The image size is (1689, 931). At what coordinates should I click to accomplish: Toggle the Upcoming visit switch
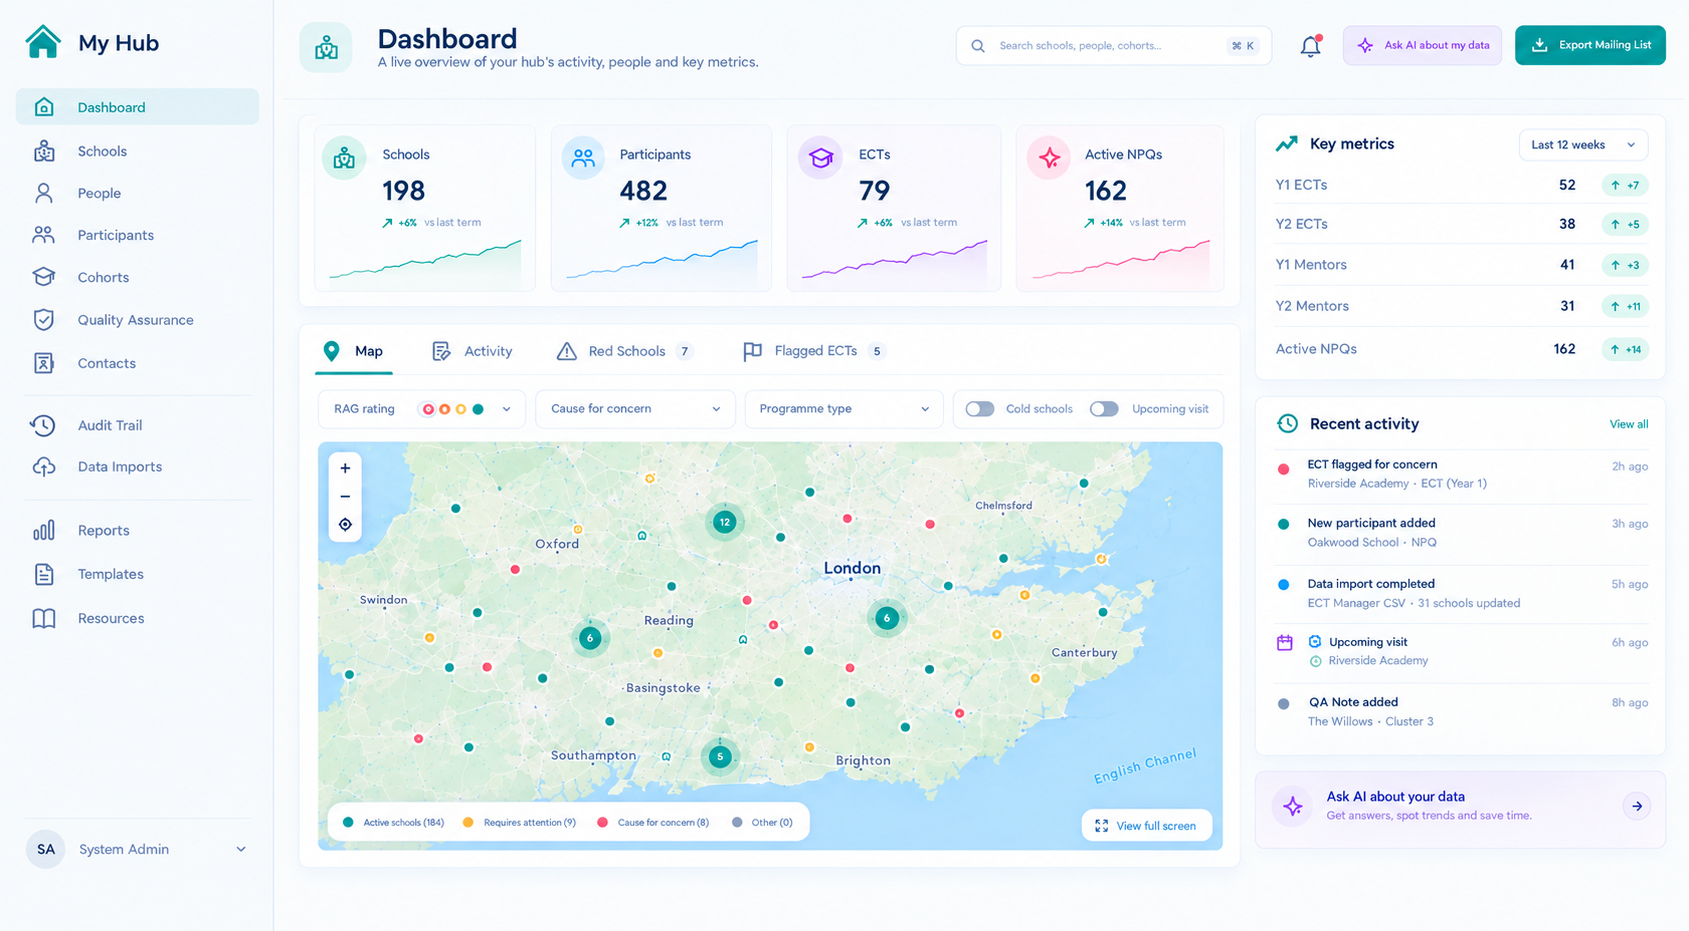pyautogui.click(x=1104, y=409)
